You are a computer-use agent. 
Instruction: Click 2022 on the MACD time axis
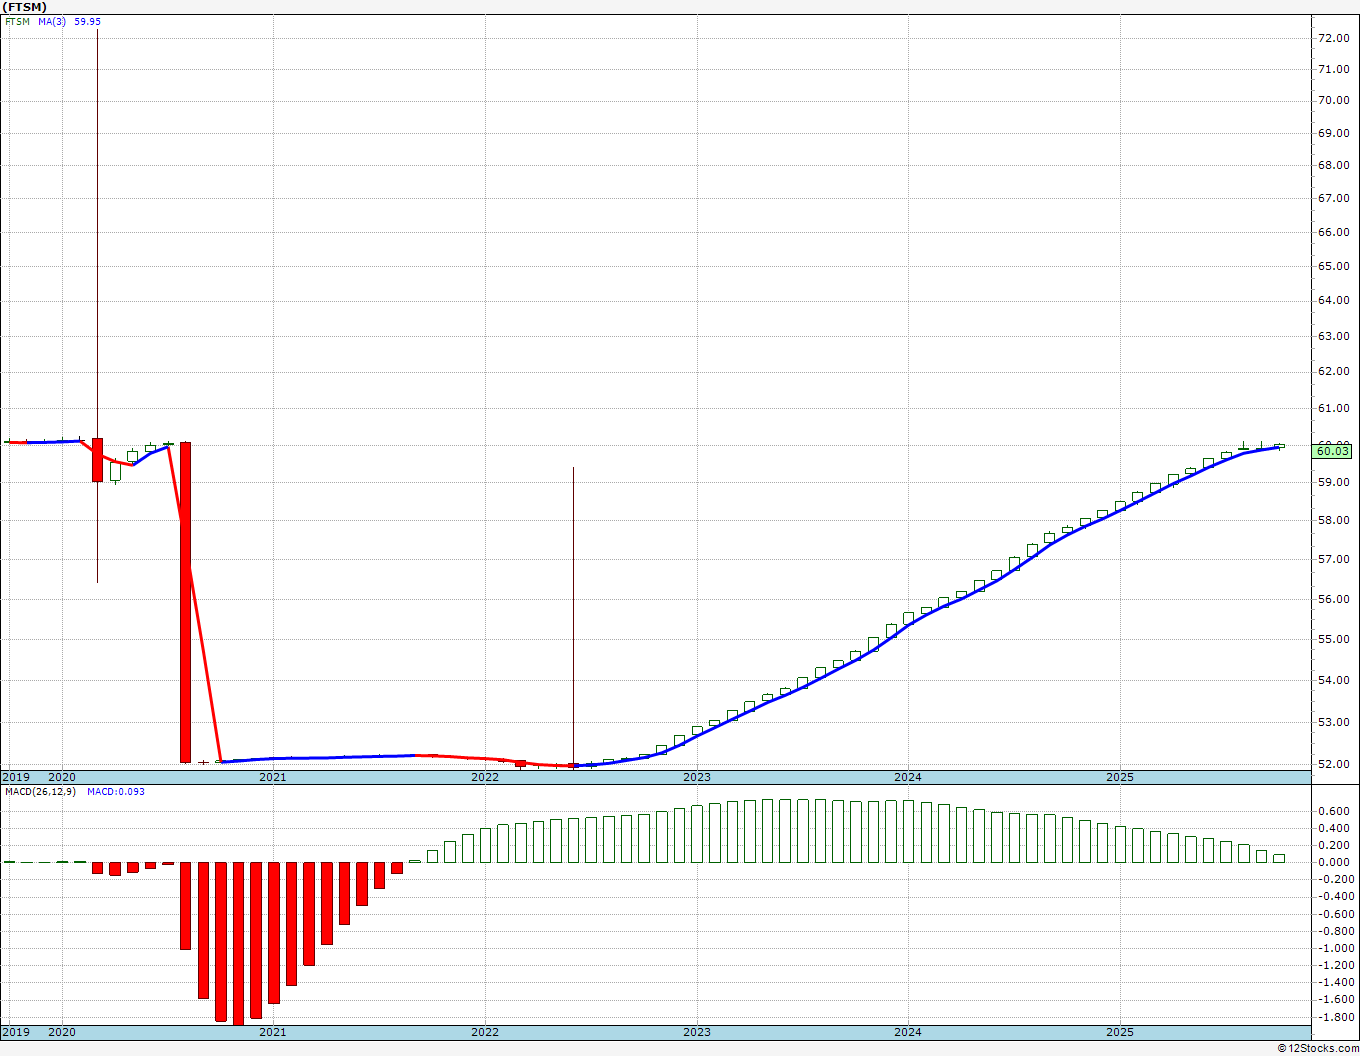pyautogui.click(x=485, y=1032)
